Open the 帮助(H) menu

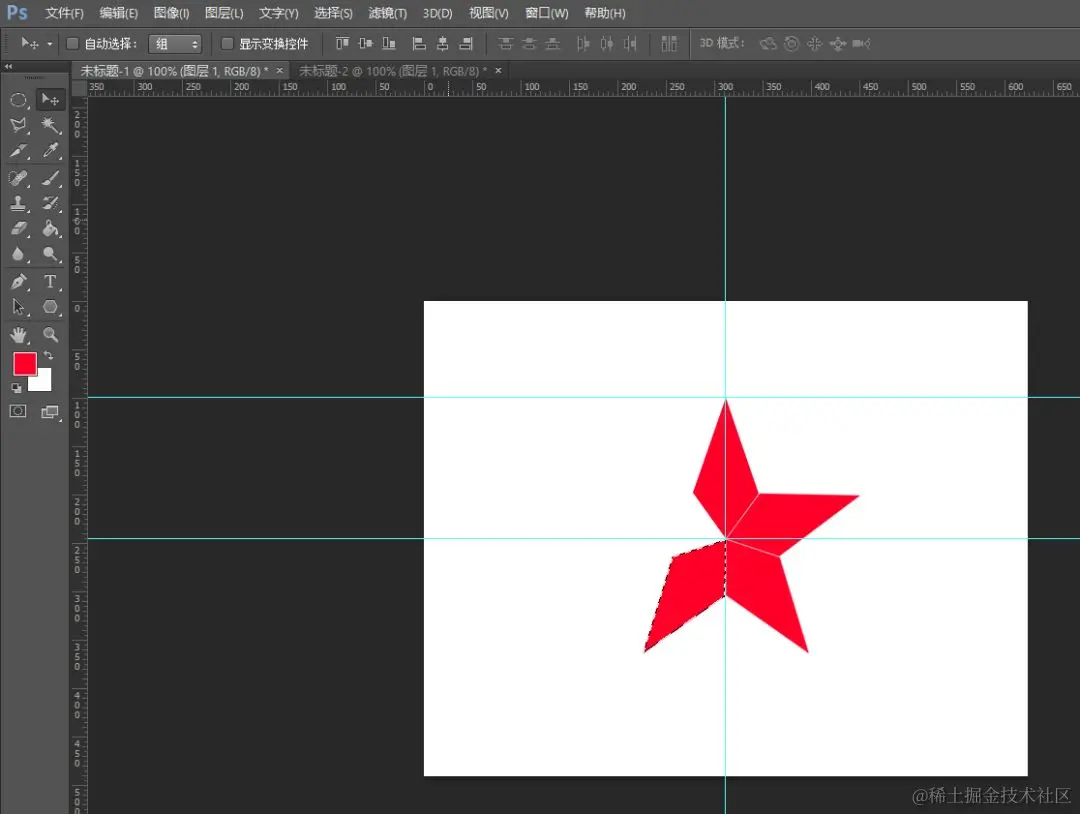coord(605,13)
